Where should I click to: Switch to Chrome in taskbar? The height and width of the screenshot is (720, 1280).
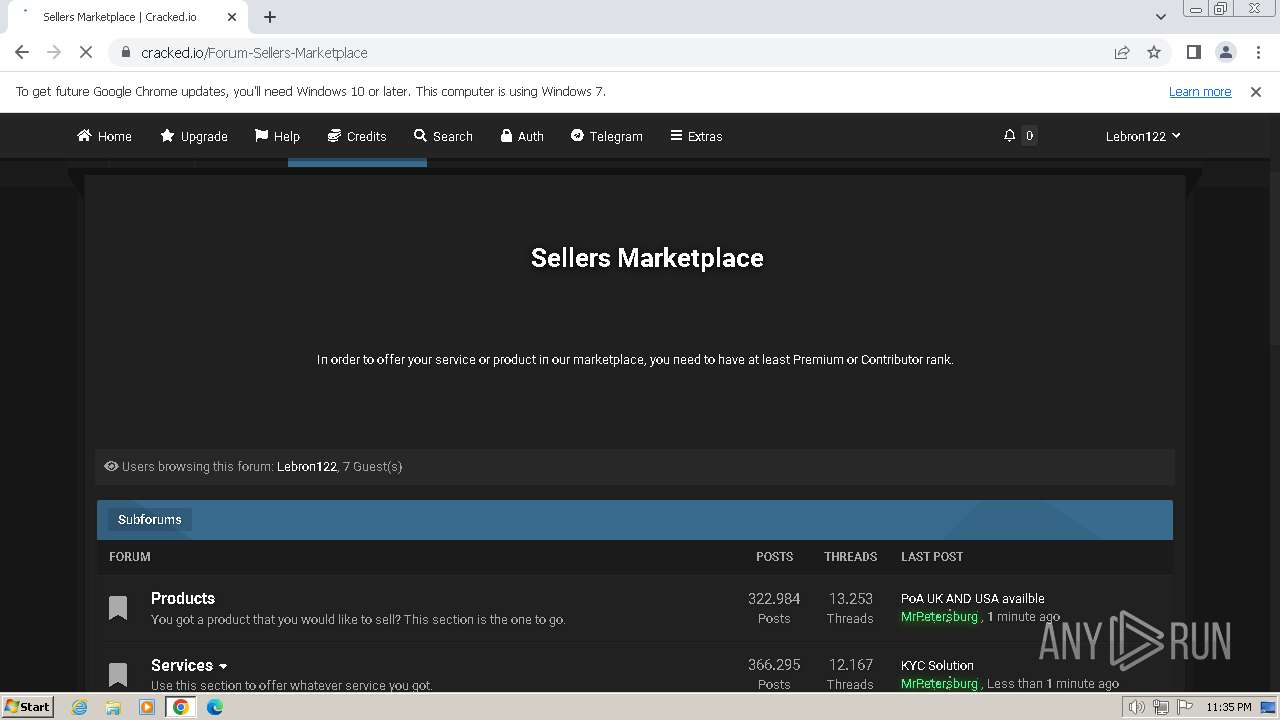click(181, 707)
